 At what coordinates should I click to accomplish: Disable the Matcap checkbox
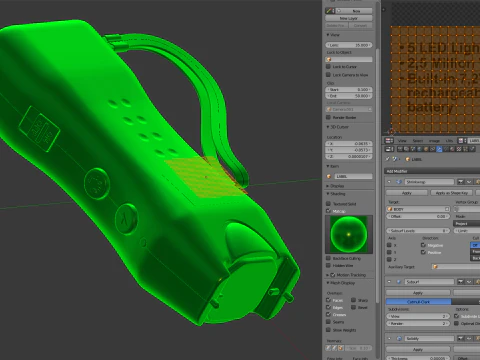pos(328,211)
